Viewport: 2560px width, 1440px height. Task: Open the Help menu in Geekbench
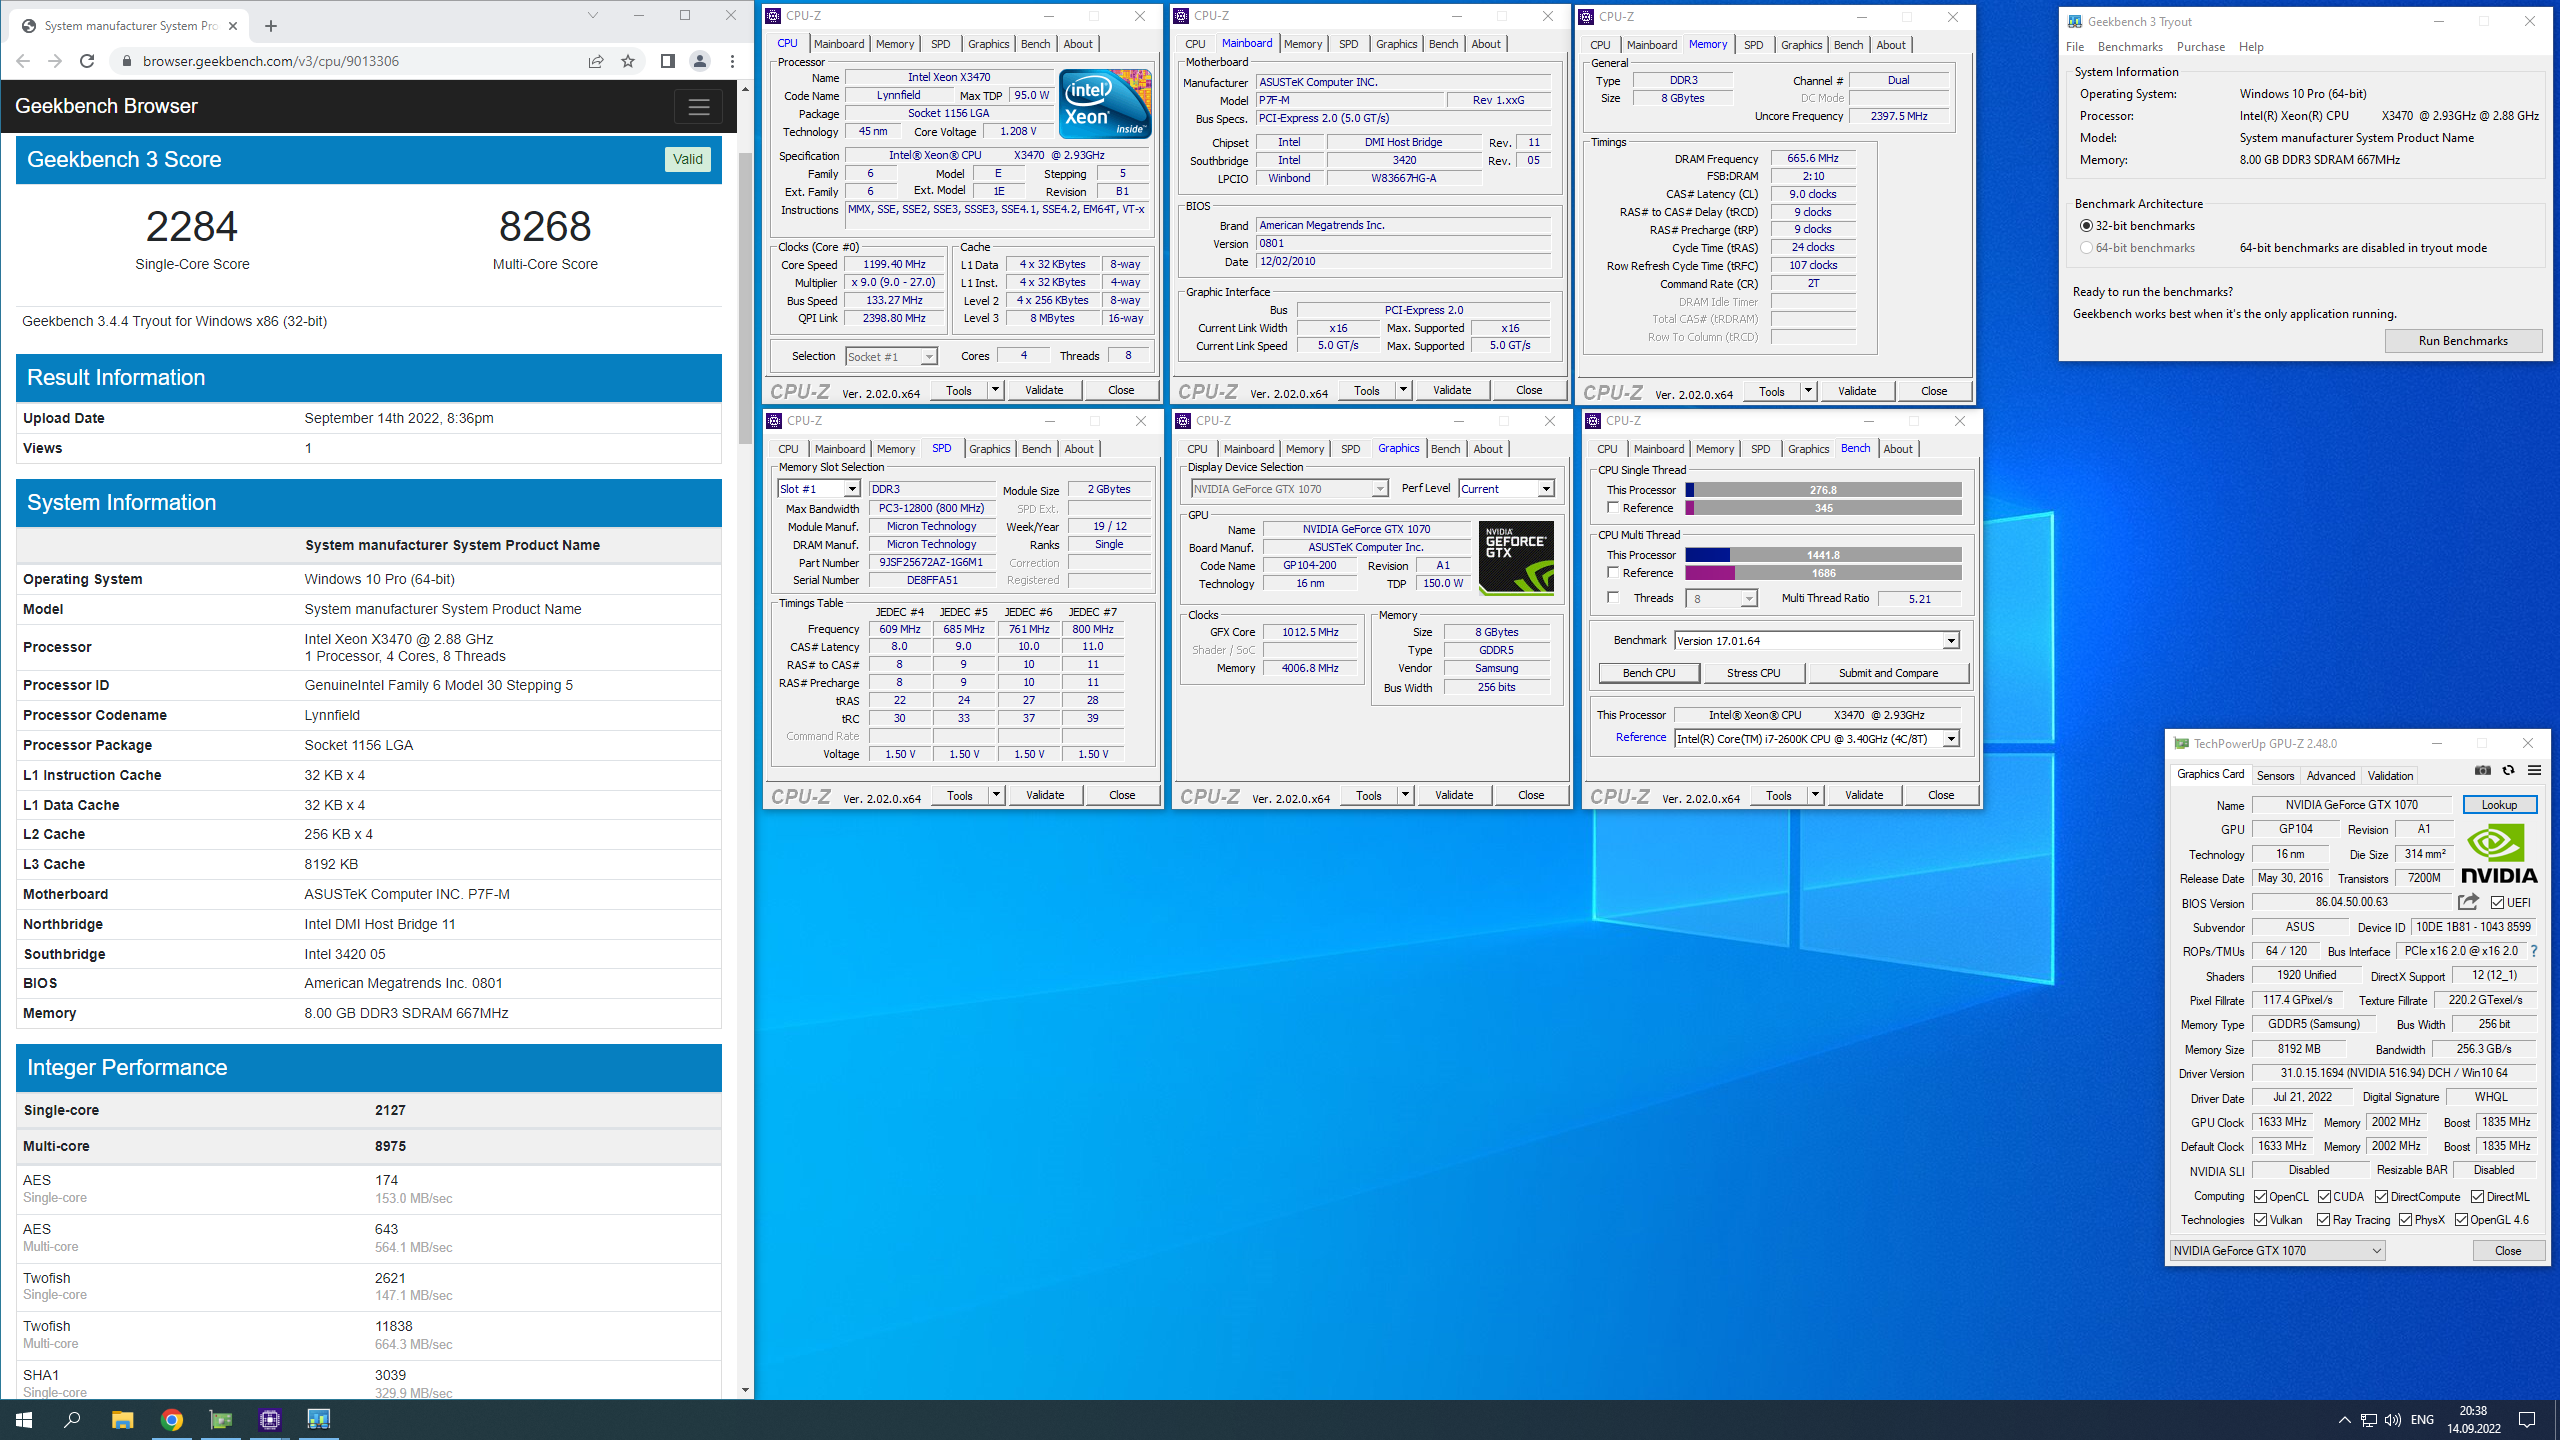tap(2251, 47)
